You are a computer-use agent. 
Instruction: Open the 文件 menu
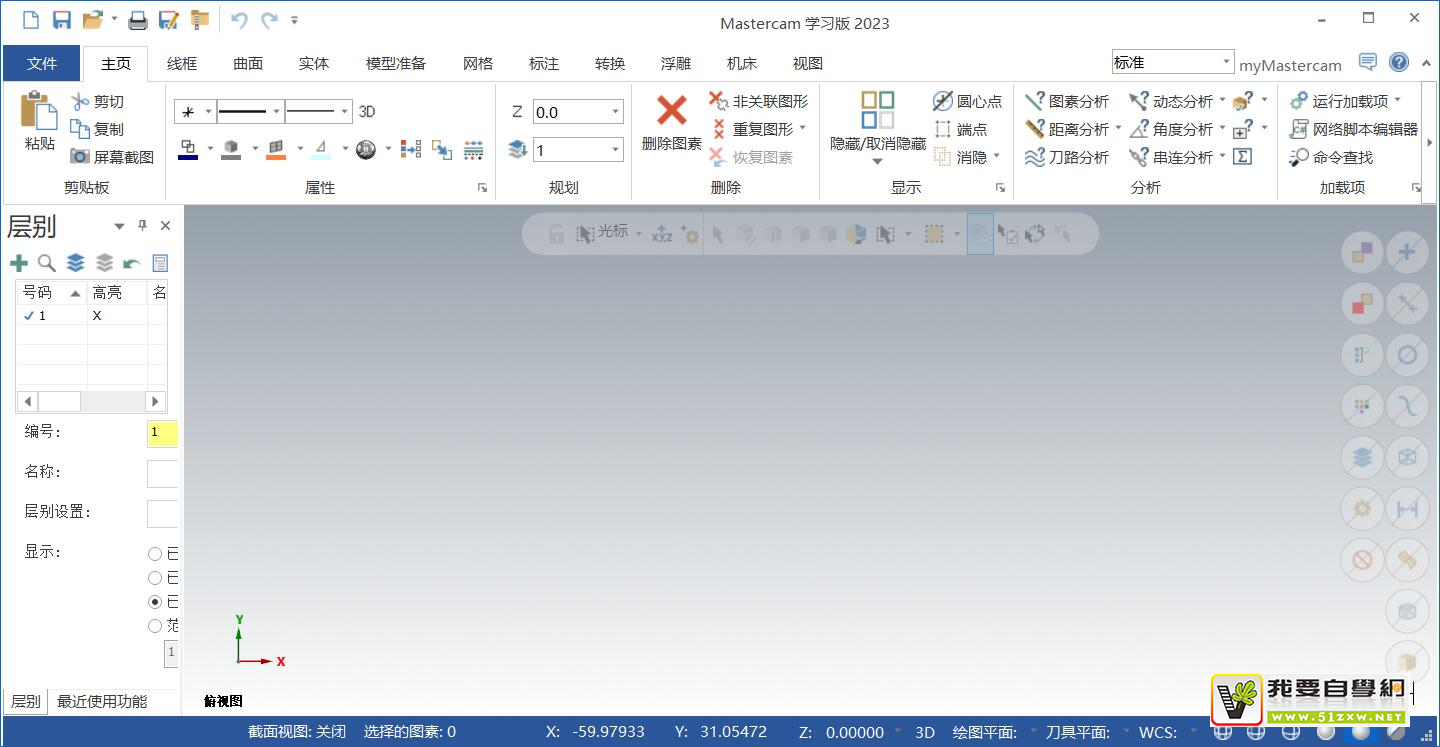(x=42, y=63)
